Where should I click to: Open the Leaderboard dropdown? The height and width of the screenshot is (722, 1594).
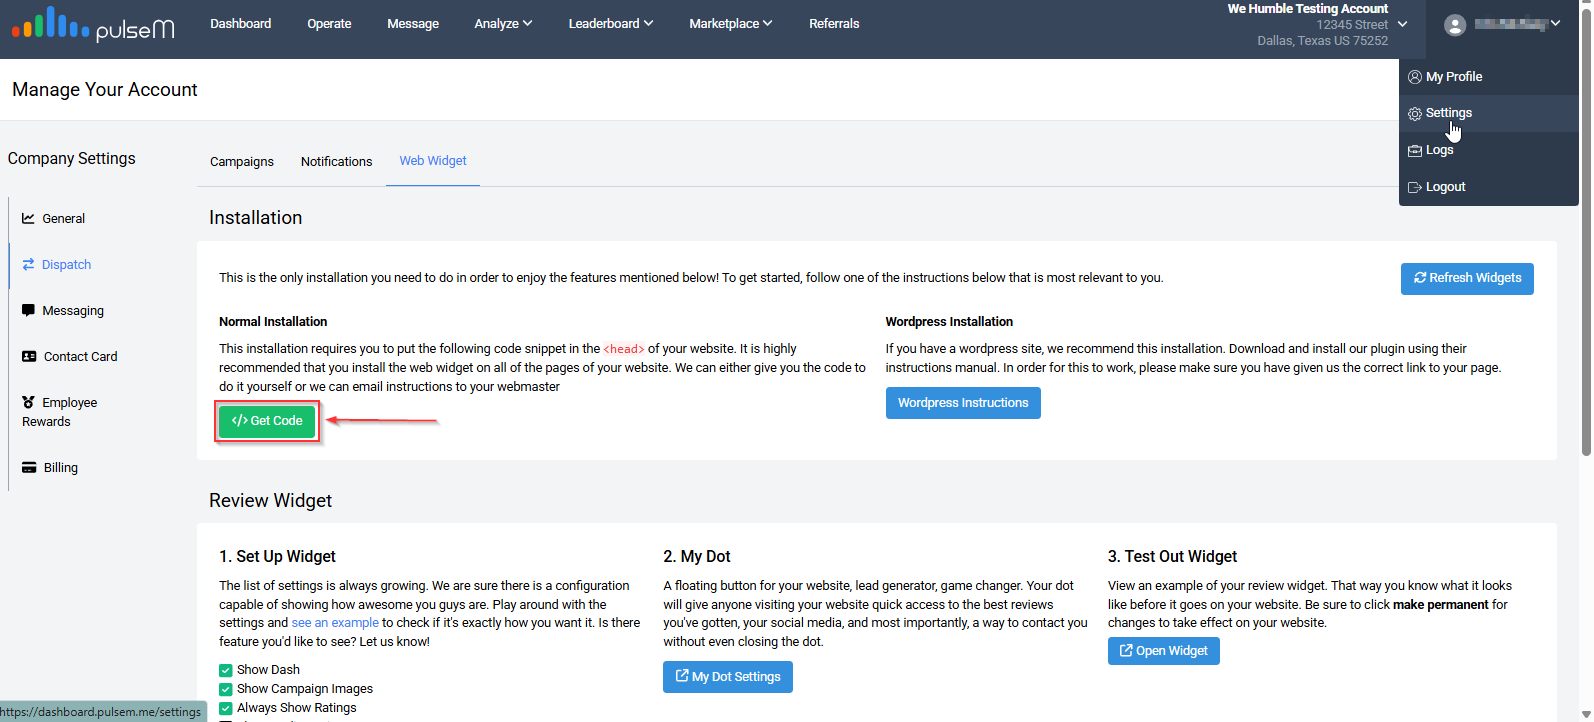(x=610, y=24)
